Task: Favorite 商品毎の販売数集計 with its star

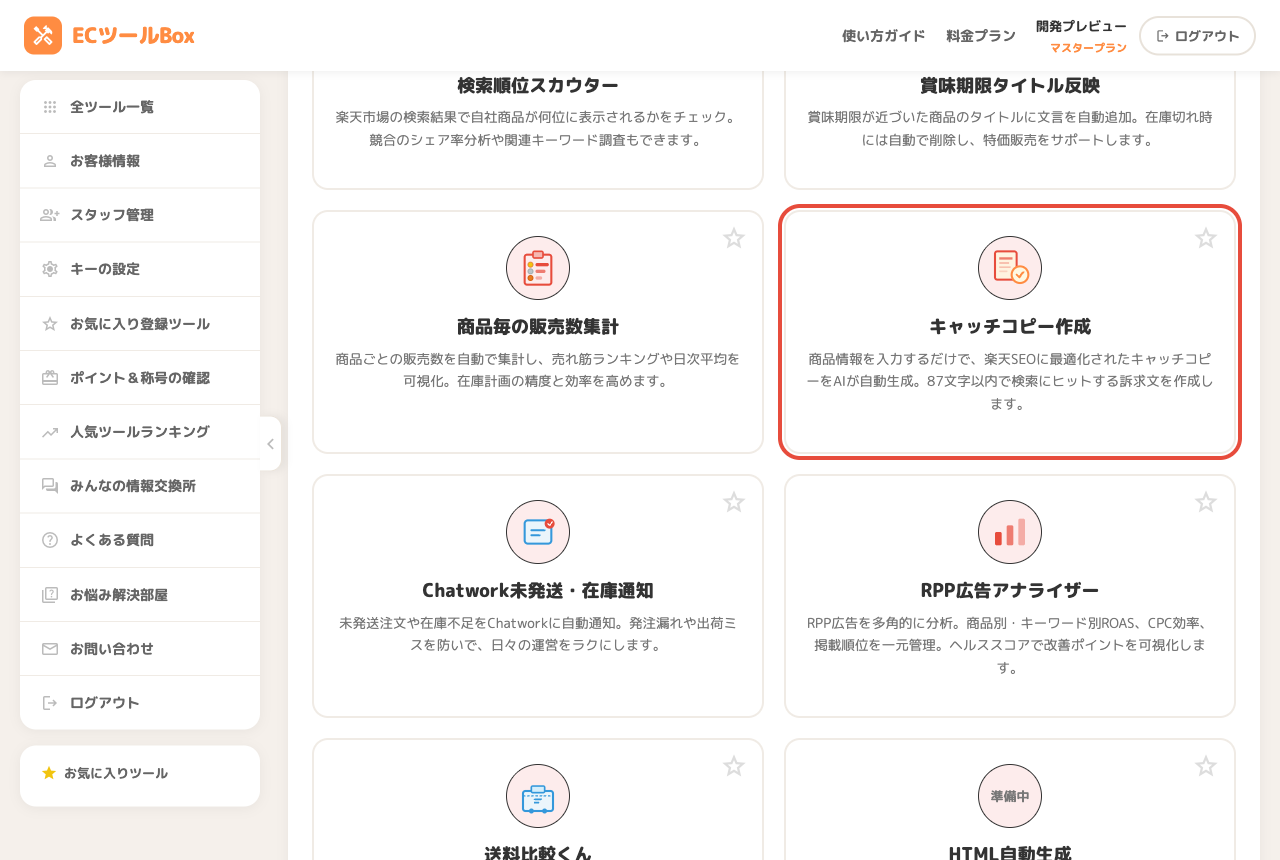Action: (734, 238)
